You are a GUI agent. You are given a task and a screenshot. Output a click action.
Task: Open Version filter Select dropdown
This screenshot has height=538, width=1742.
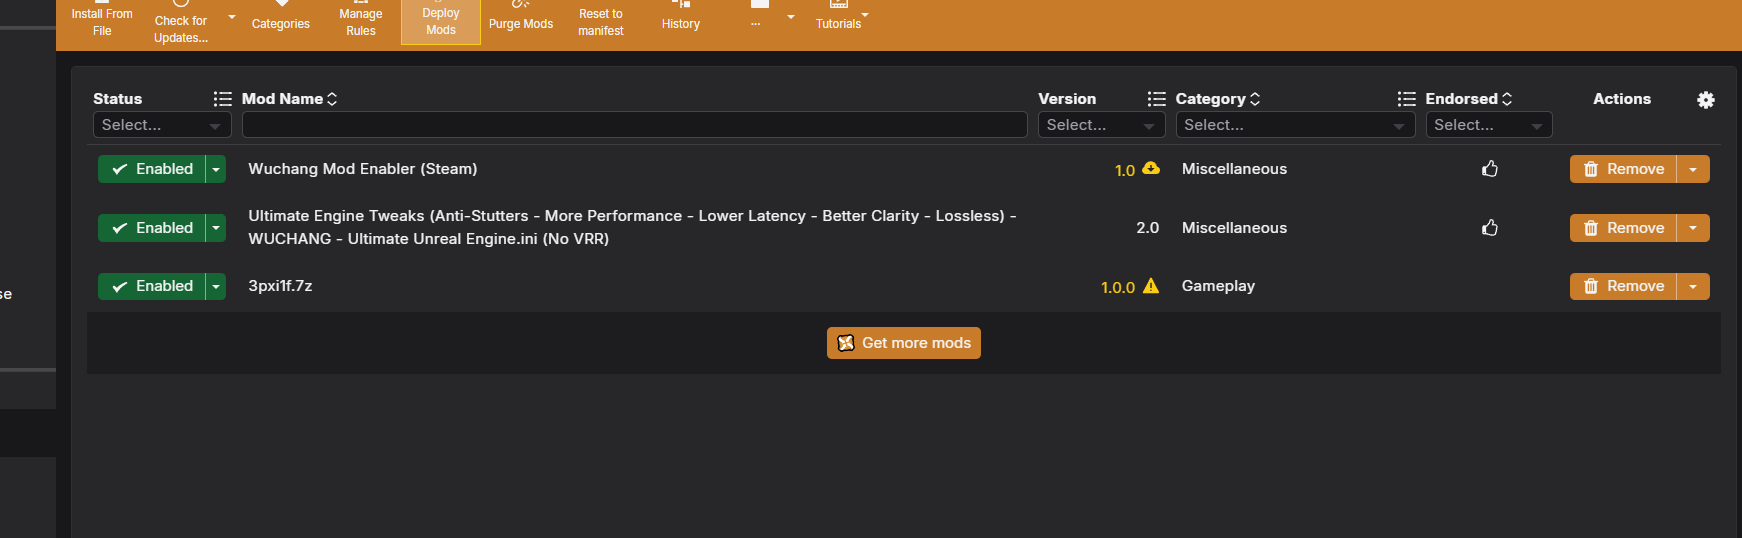[x=1101, y=125]
